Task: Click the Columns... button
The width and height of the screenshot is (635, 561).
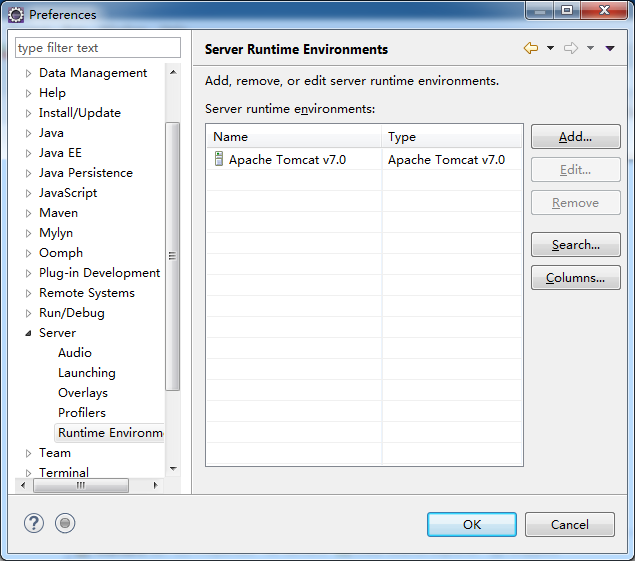Action: coord(575,278)
